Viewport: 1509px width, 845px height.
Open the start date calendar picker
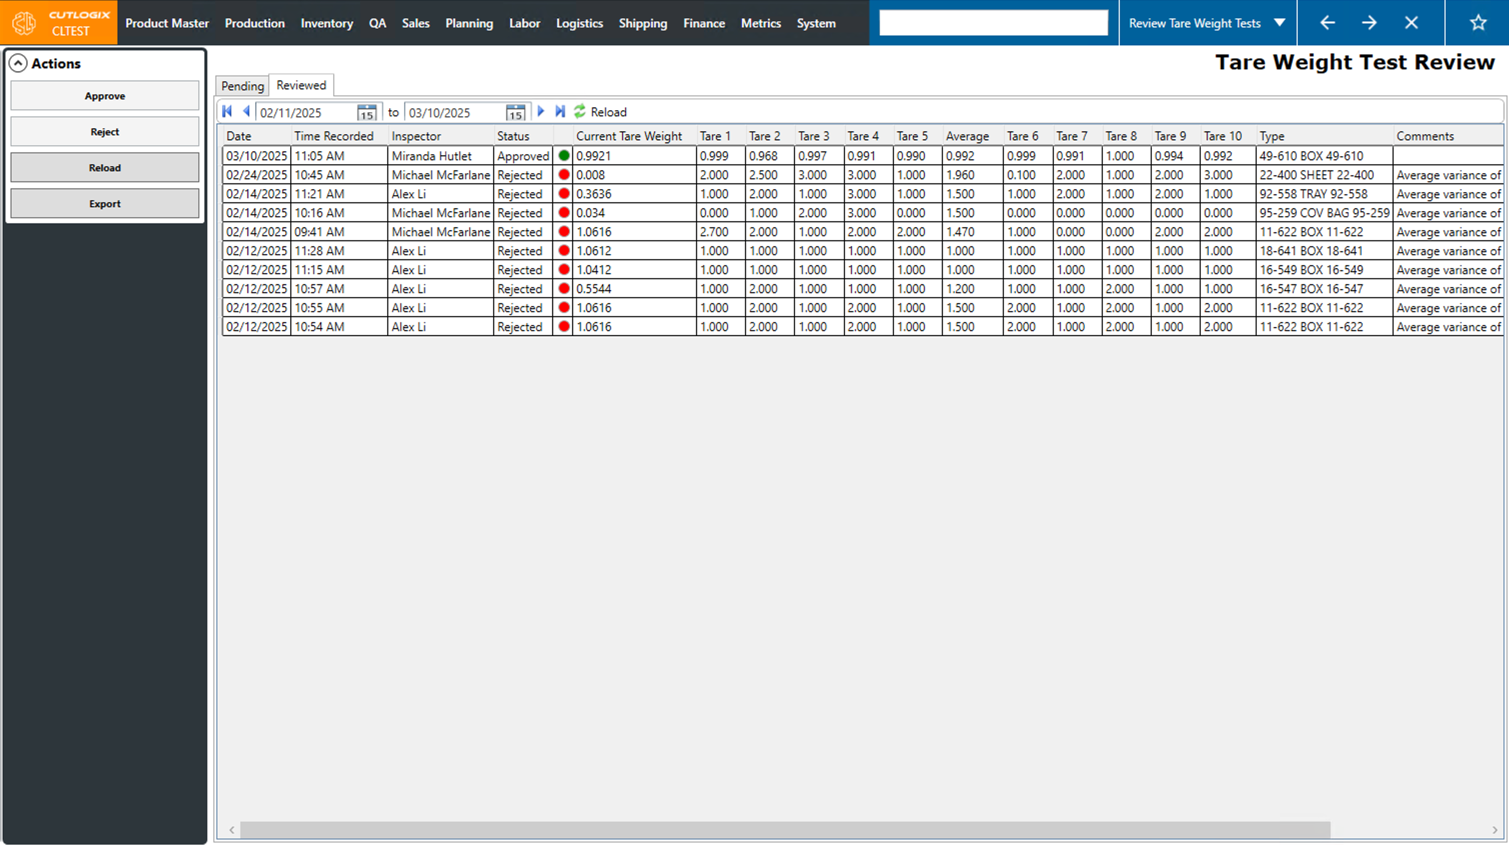(367, 113)
